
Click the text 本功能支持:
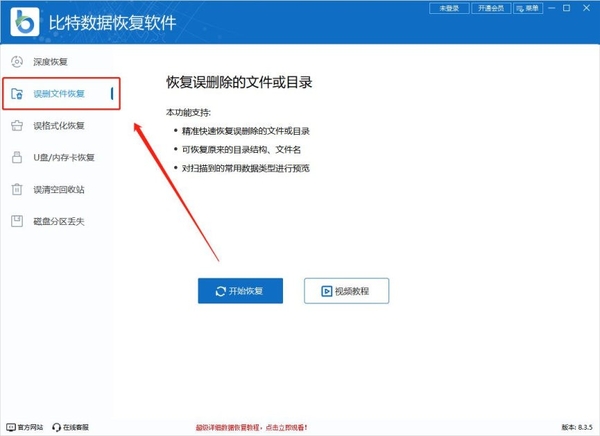coord(188,113)
